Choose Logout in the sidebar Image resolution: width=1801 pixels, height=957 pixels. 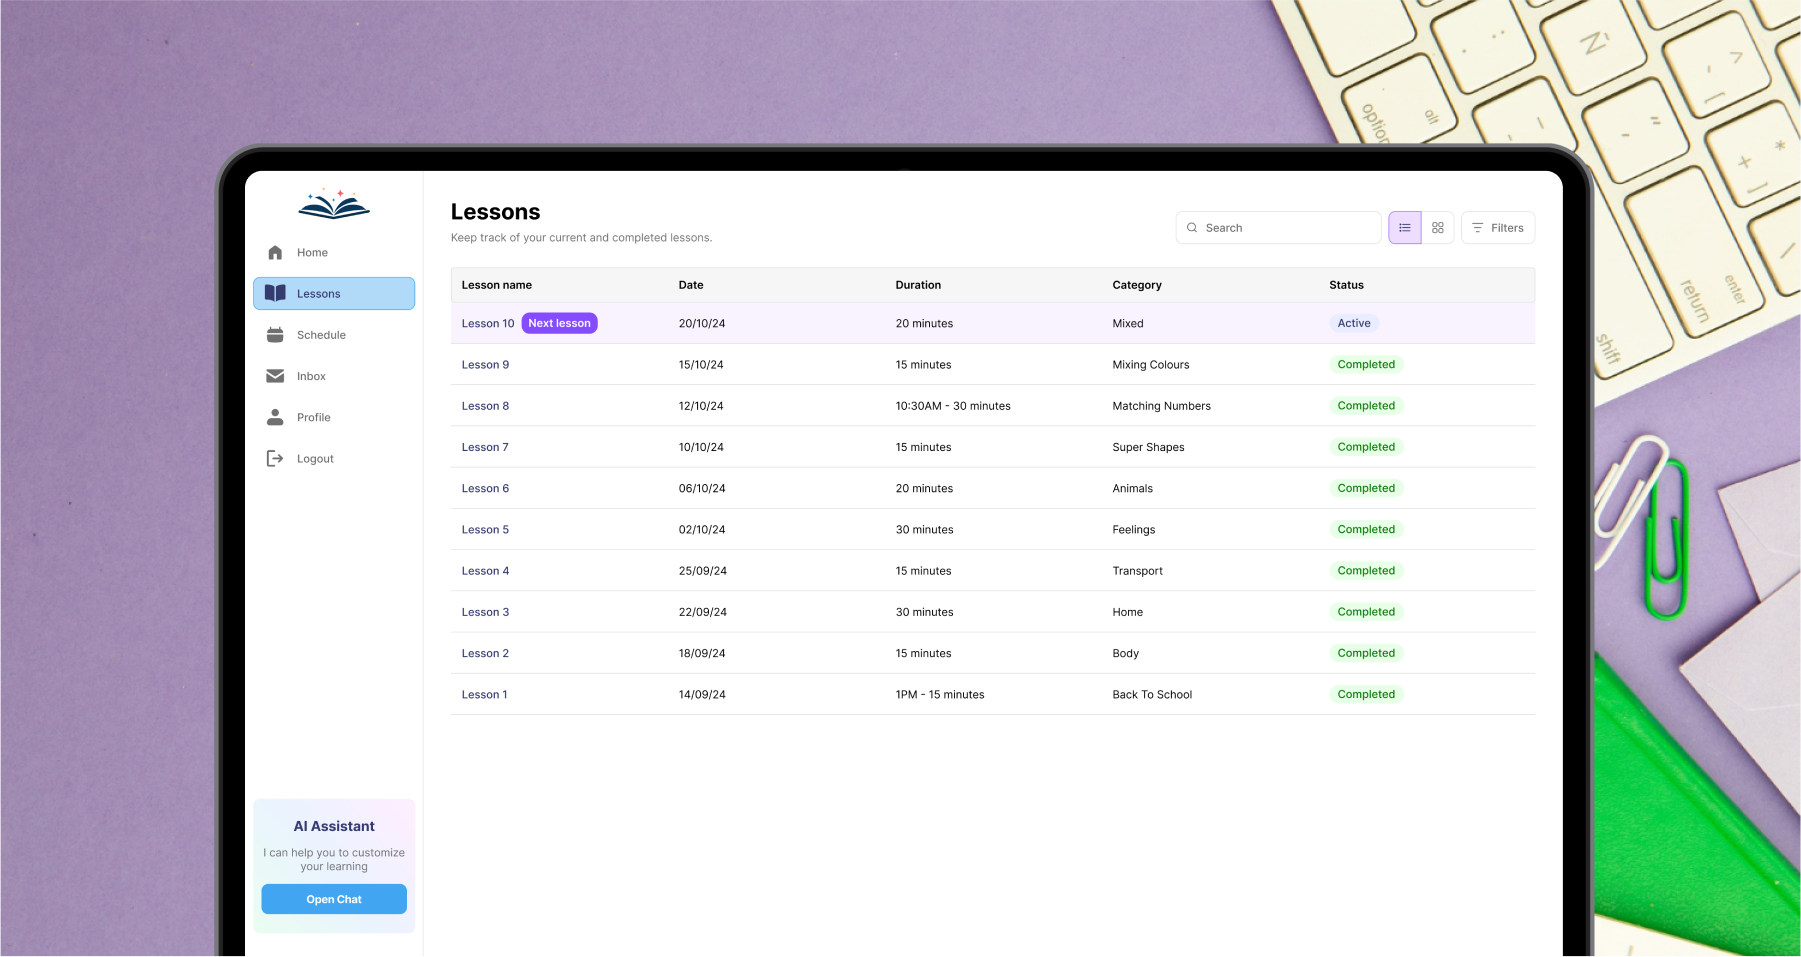(x=334, y=459)
